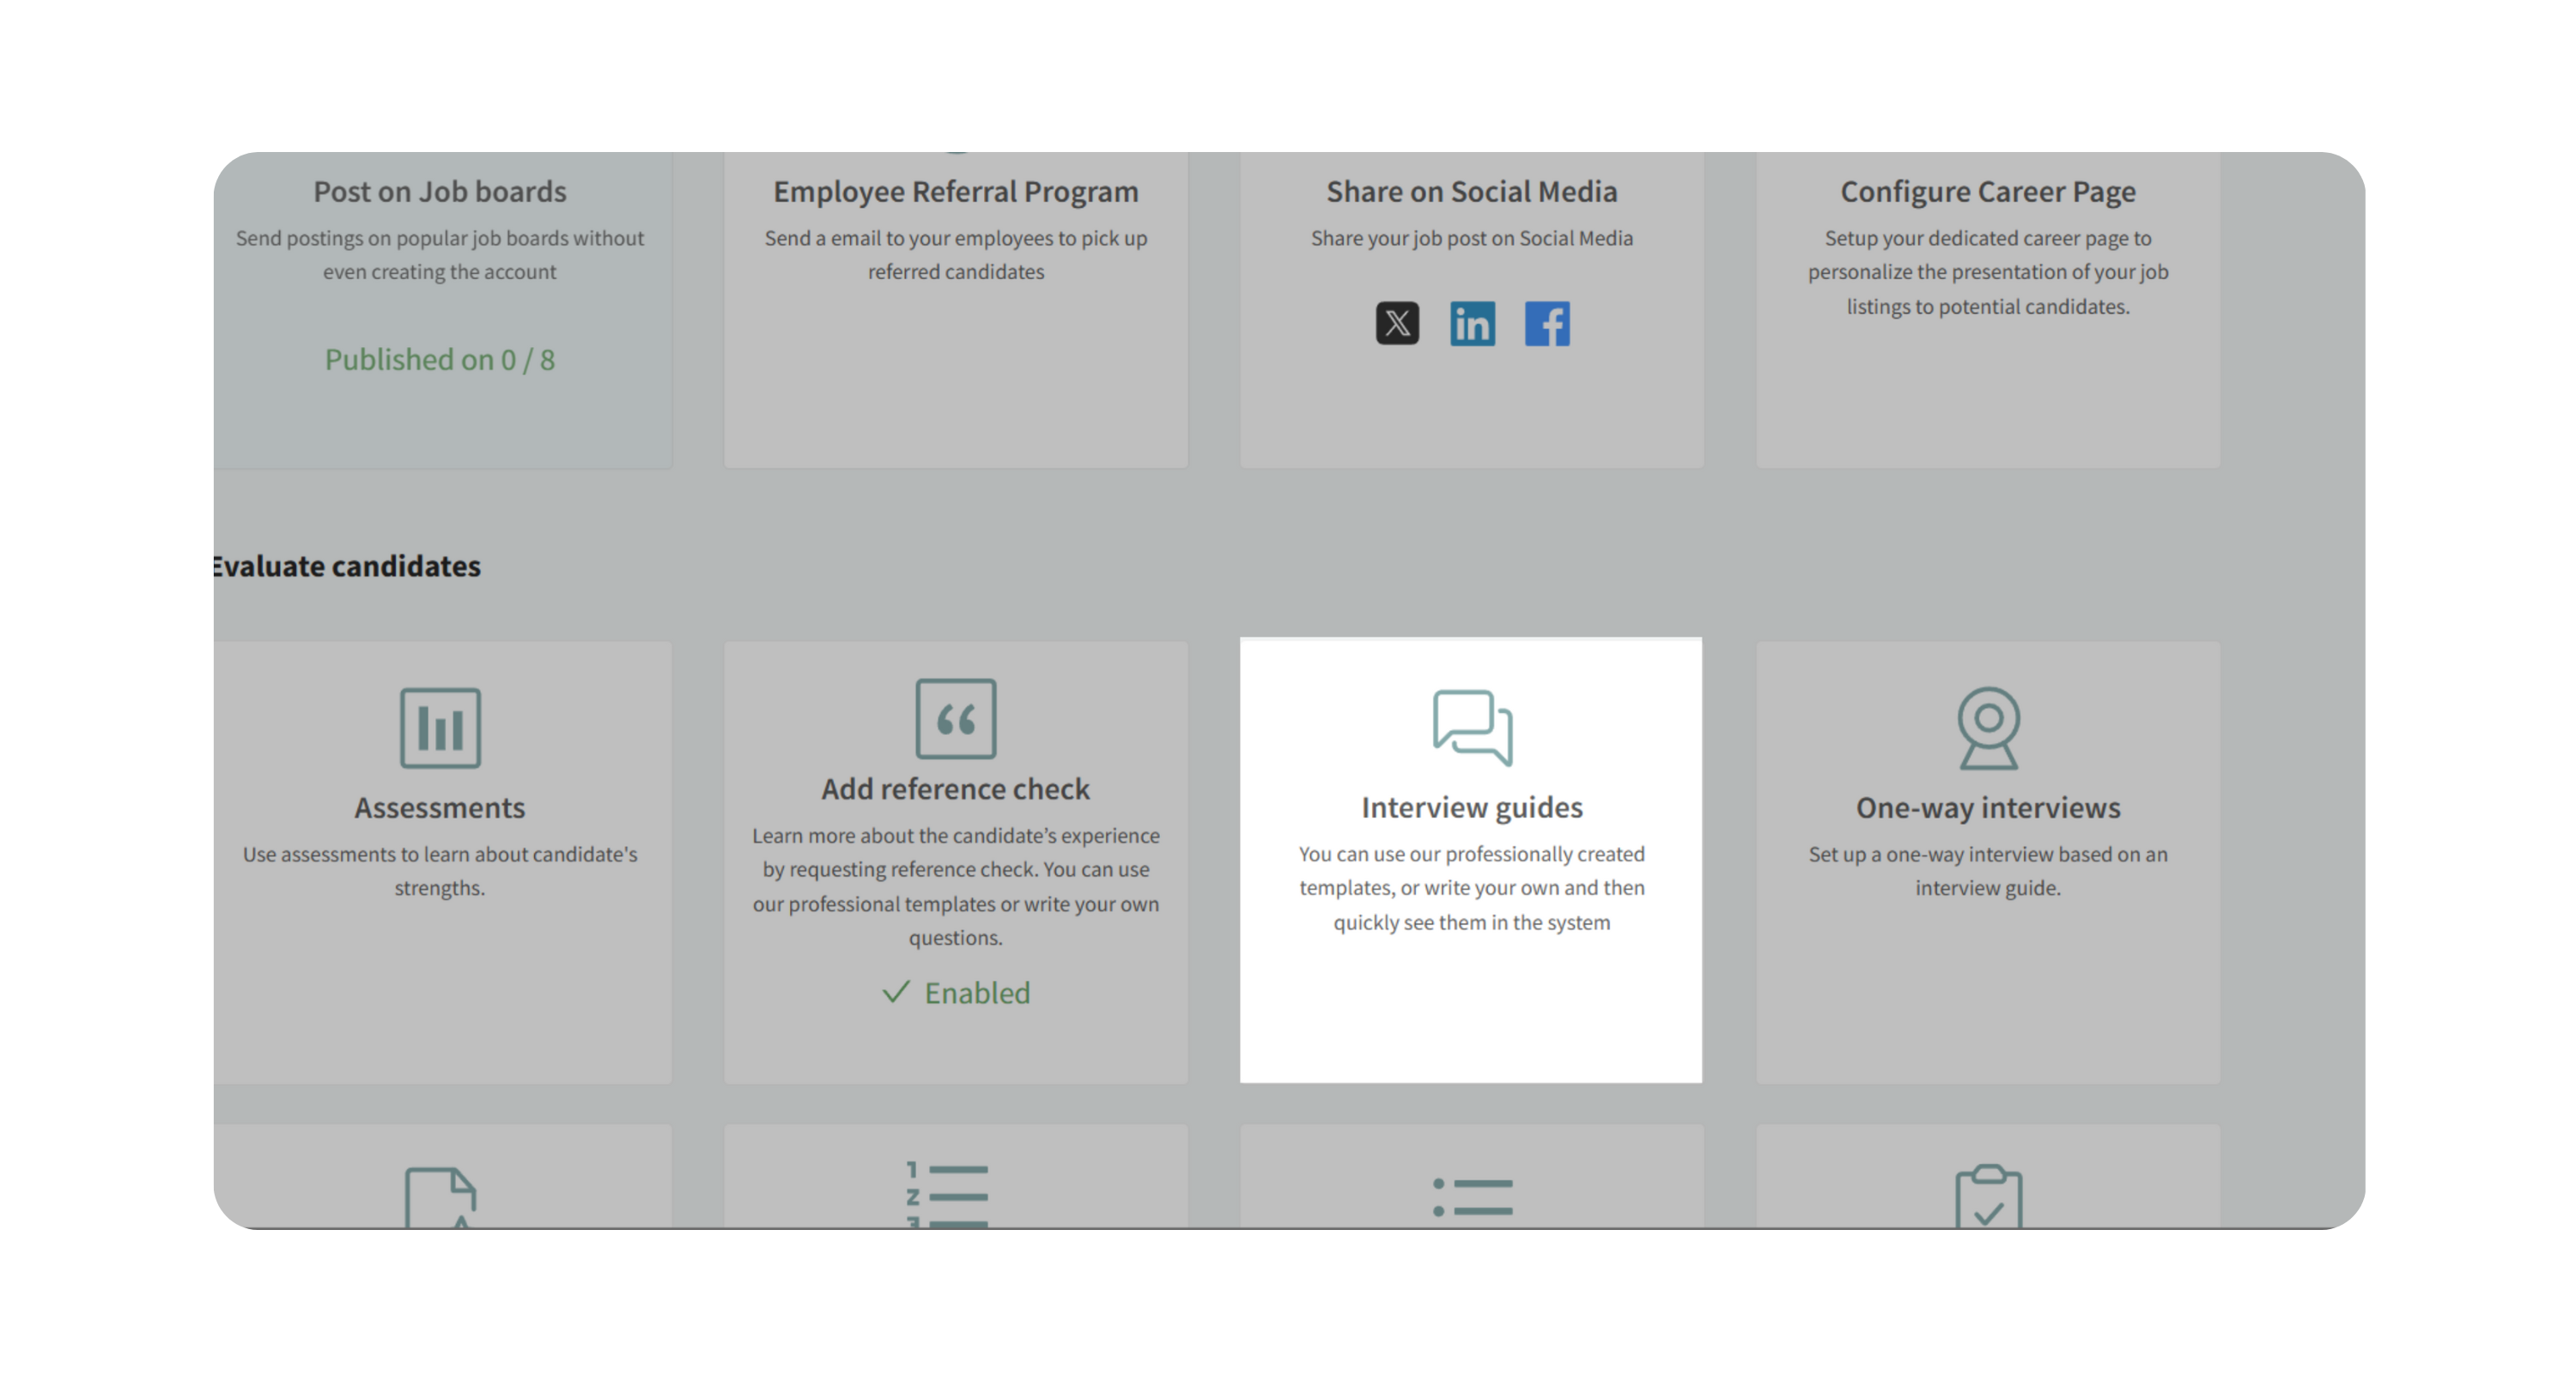Click the clipboard checkmark icon
Viewport: 2576px width, 1382px height.
point(1988,1196)
